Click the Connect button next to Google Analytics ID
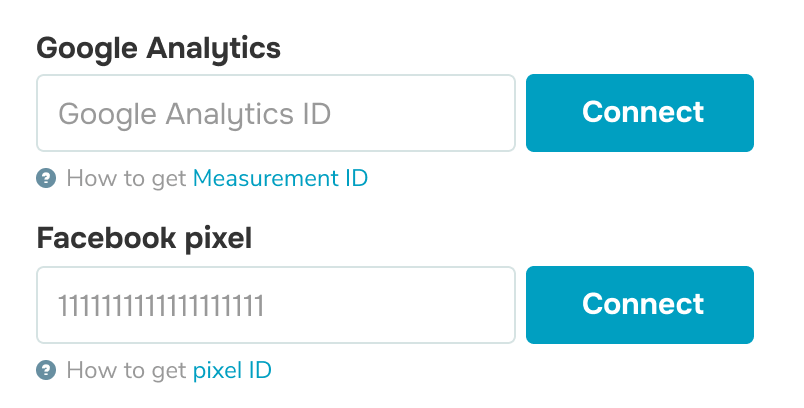This screenshot has width=804, height=408. 640,113
